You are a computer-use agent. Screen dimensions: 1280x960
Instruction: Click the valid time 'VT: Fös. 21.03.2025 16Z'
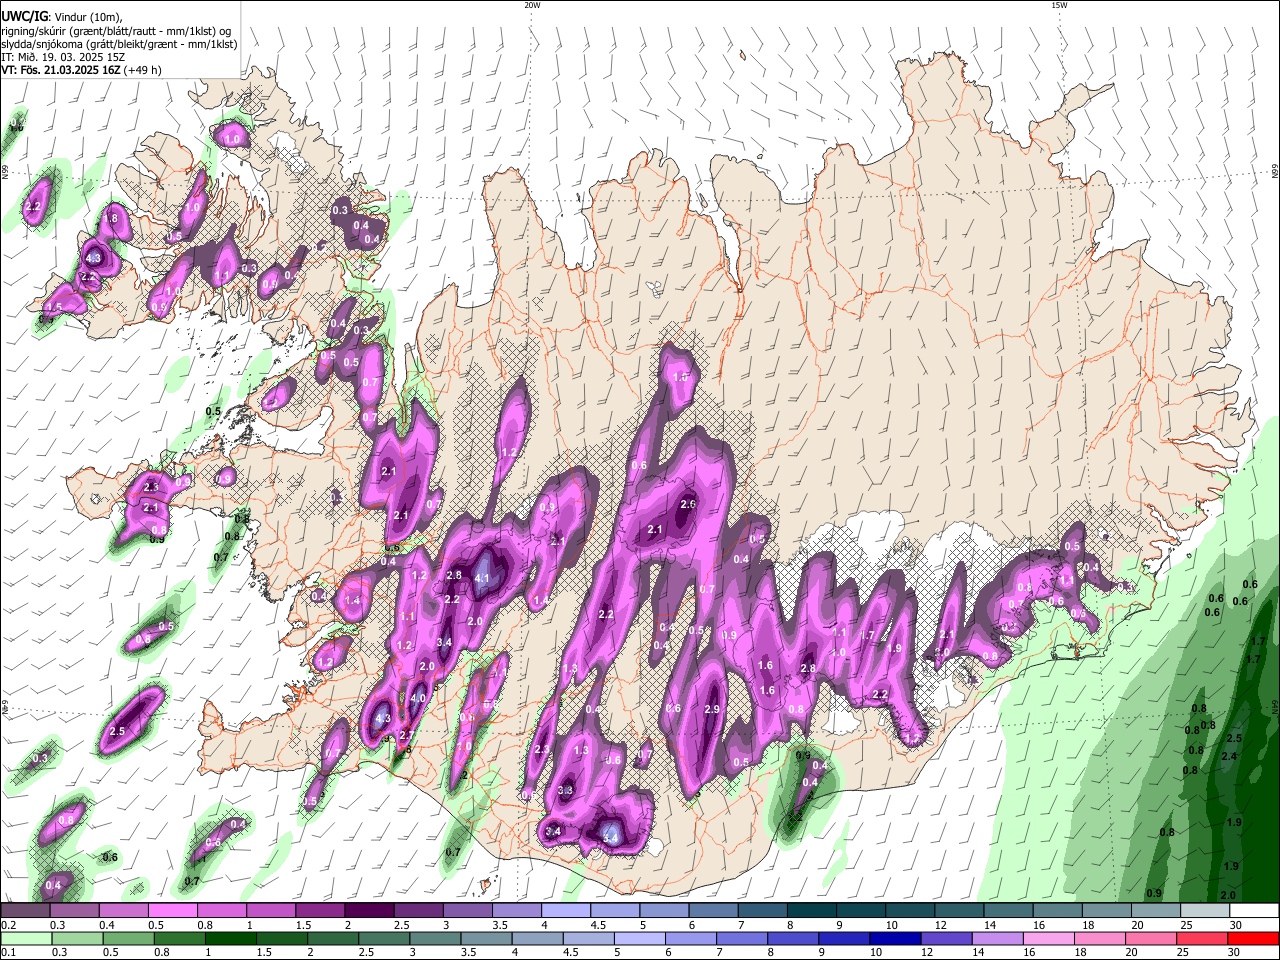click(61, 70)
